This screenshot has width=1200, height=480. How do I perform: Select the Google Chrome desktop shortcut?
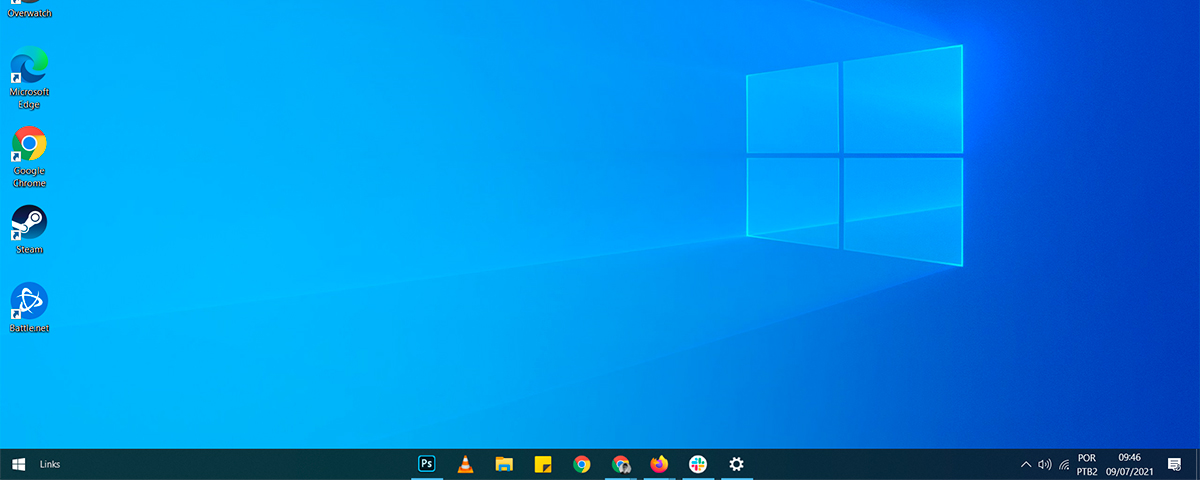29,157
